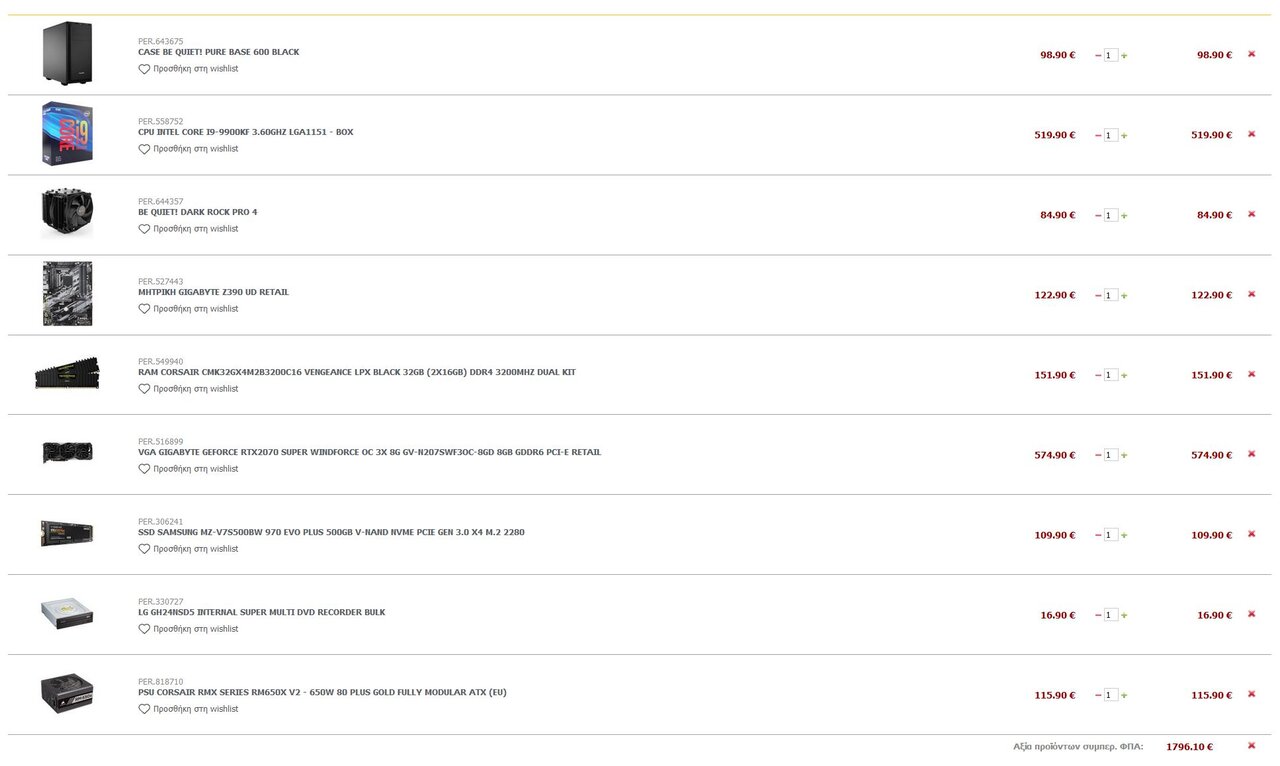Add Intel i9-9900KF CPU to wishlist
Screen dimensions: 1280x766
coord(188,149)
